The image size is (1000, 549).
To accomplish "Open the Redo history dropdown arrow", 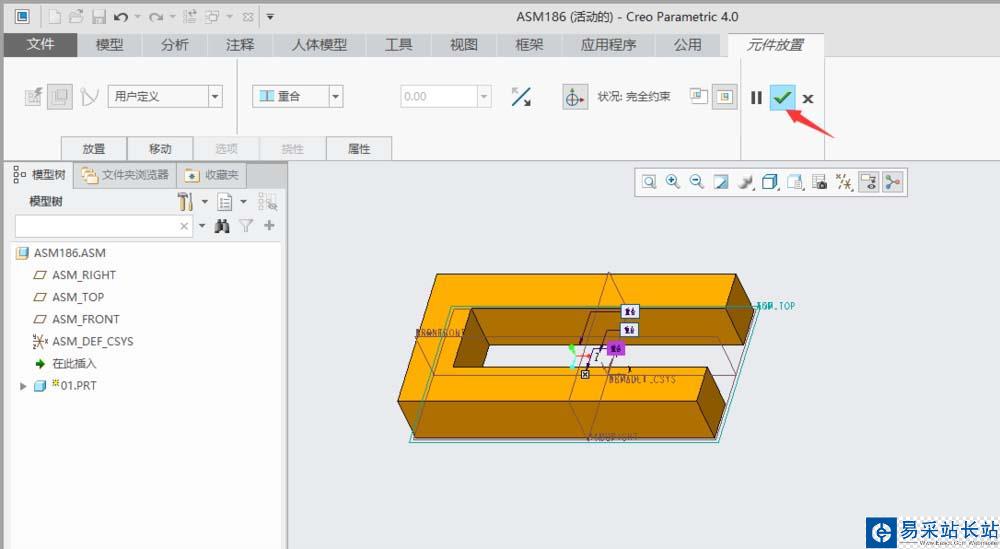I will 172,17.
